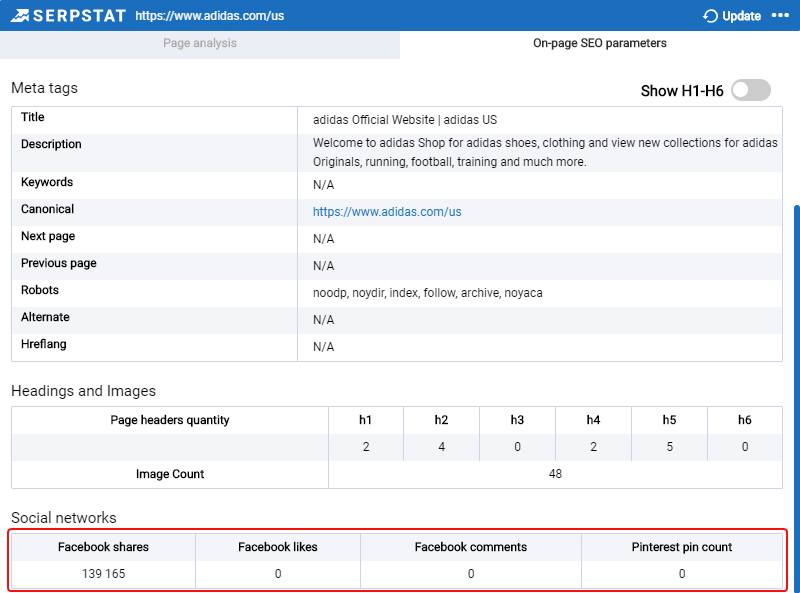800x593 pixels.
Task: Click the Headings and Images section heading
Action: coord(84,391)
